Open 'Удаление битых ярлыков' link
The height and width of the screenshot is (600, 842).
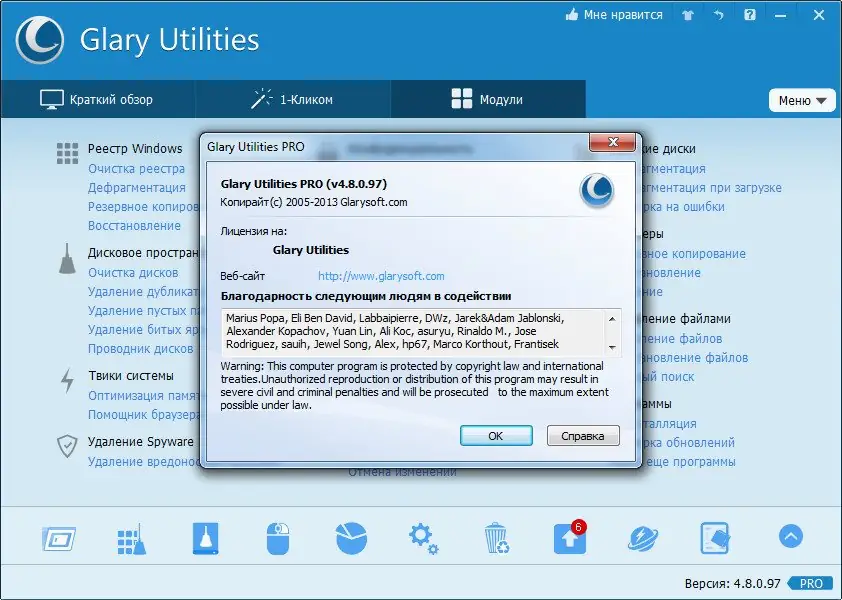(x=144, y=330)
